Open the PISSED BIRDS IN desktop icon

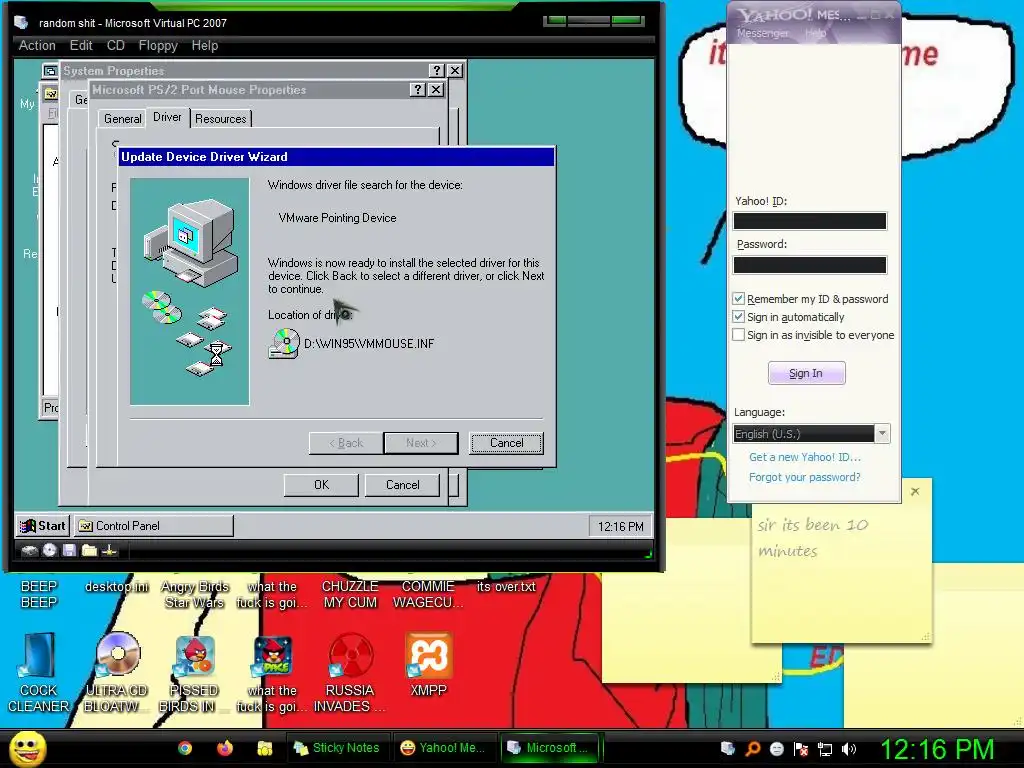193,673
